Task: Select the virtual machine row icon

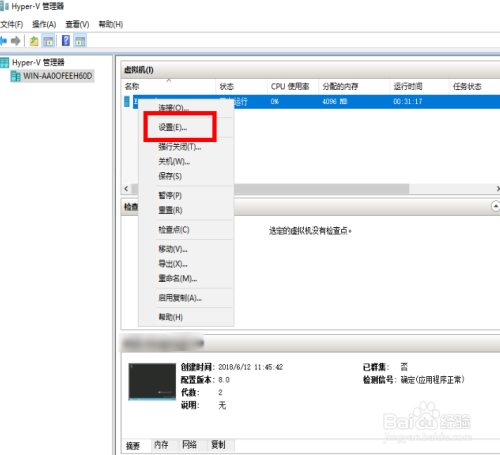Action: click(127, 101)
